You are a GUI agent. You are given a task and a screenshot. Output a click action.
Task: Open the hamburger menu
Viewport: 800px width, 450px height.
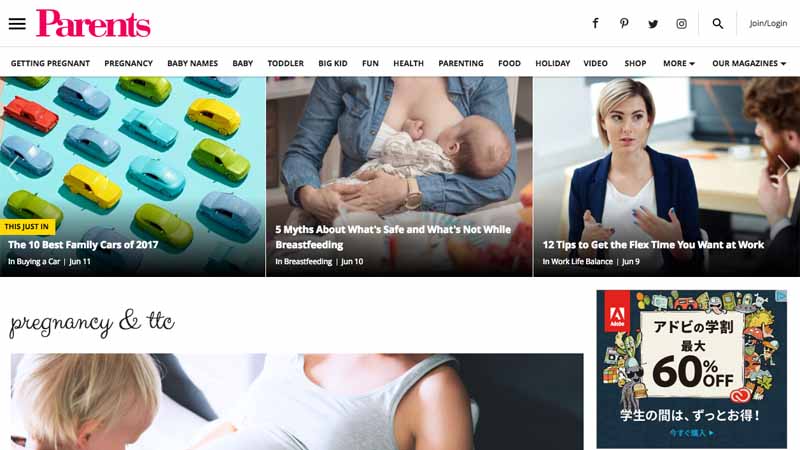[x=17, y=23]
